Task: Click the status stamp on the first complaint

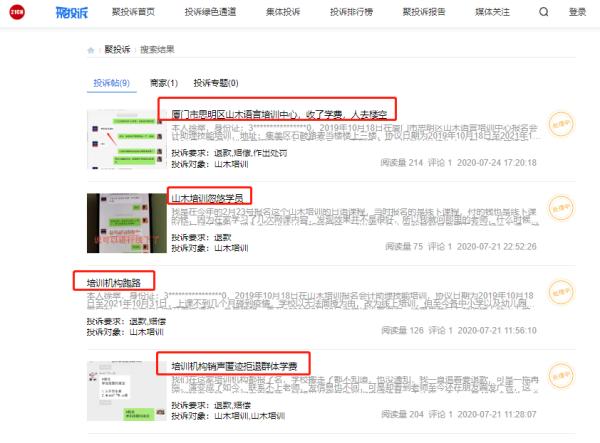Action: 563,127
